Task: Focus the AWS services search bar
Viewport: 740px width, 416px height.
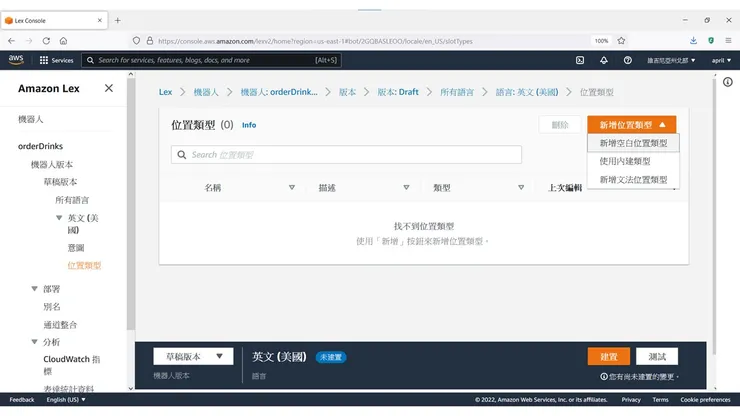Action: pos(211,60)
